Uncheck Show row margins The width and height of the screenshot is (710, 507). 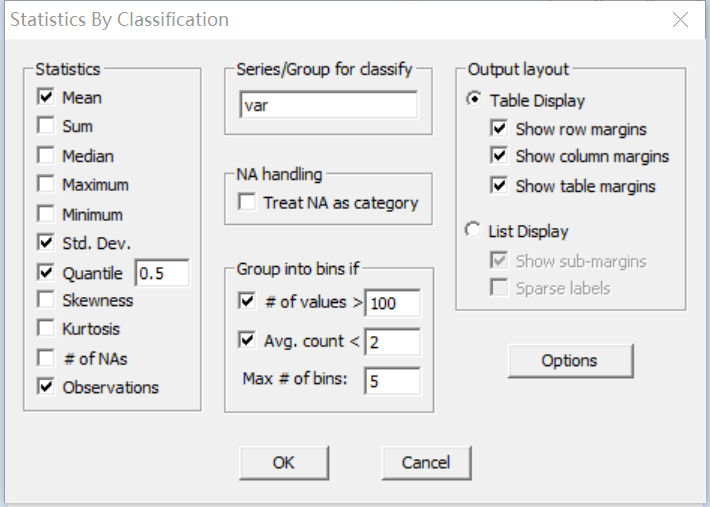click(x=499, y=129)
